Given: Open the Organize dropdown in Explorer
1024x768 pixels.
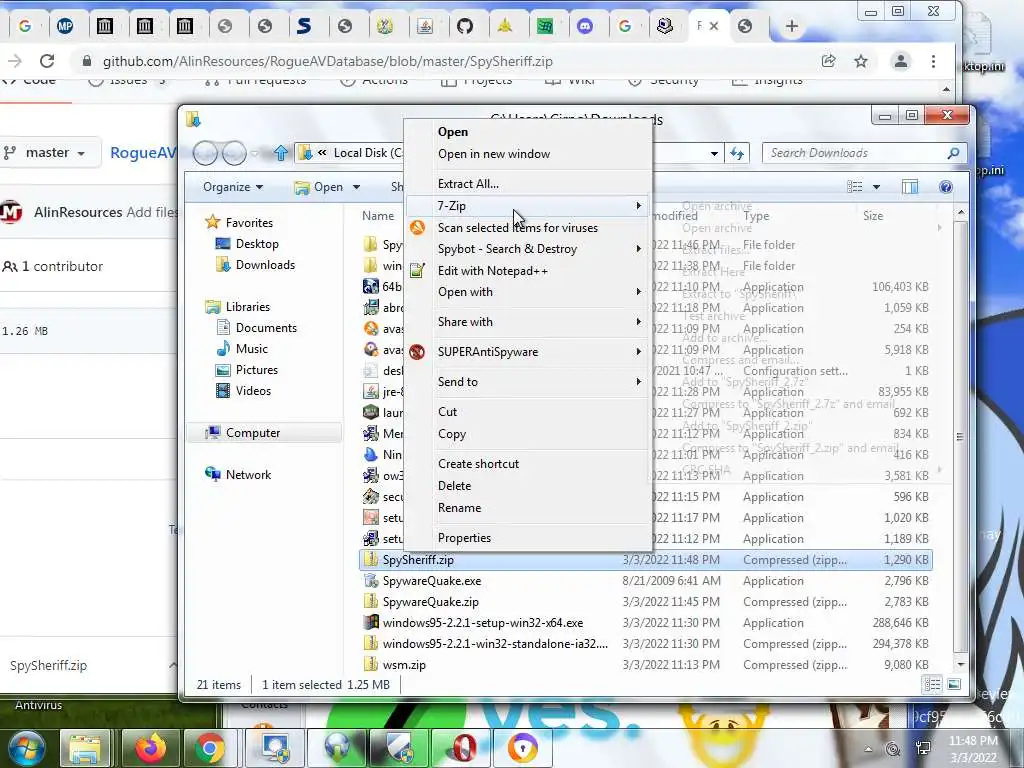Looking at the screenshot, I should [232, 187].
